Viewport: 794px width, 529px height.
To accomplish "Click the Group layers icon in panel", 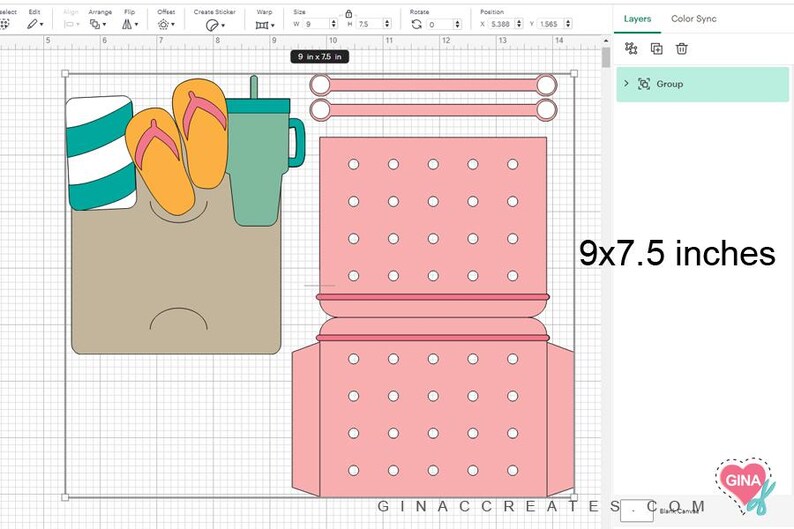I will pyautogui.click(x=631, y=48).
